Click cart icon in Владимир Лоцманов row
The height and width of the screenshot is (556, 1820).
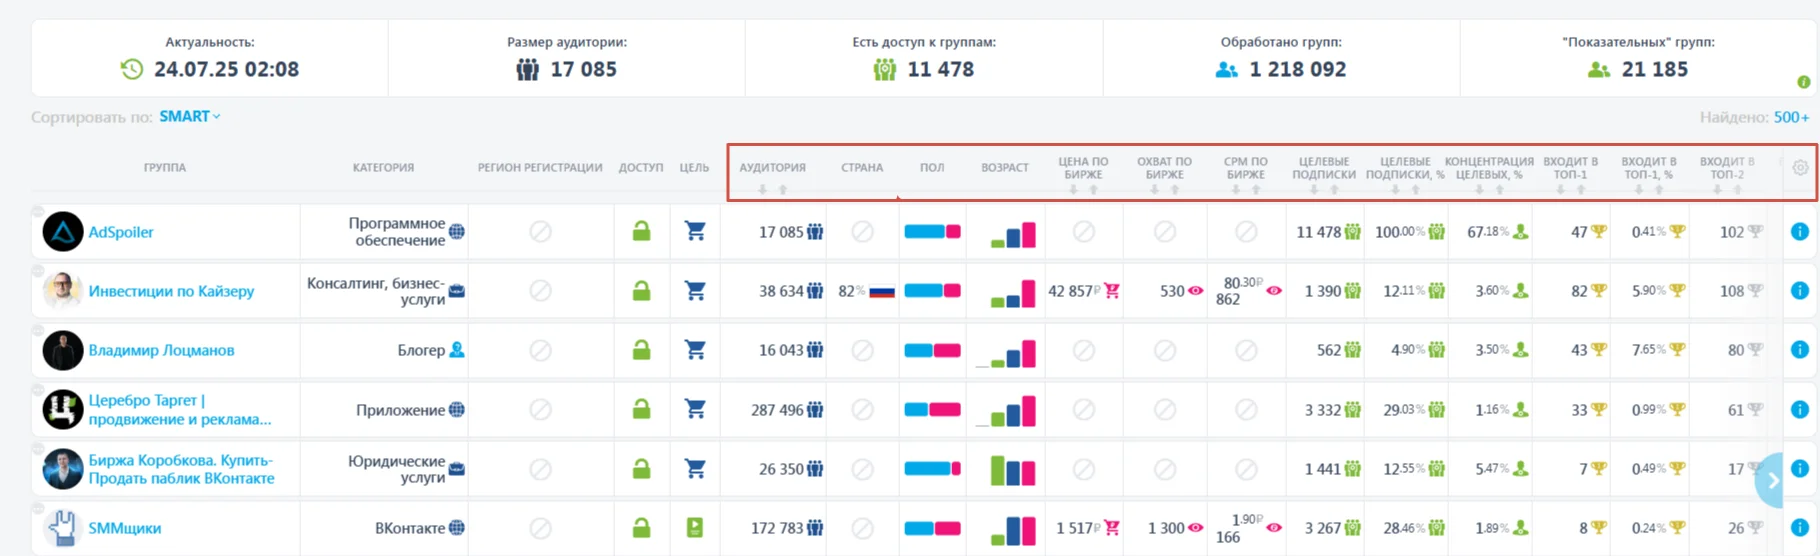coord(695,350)
